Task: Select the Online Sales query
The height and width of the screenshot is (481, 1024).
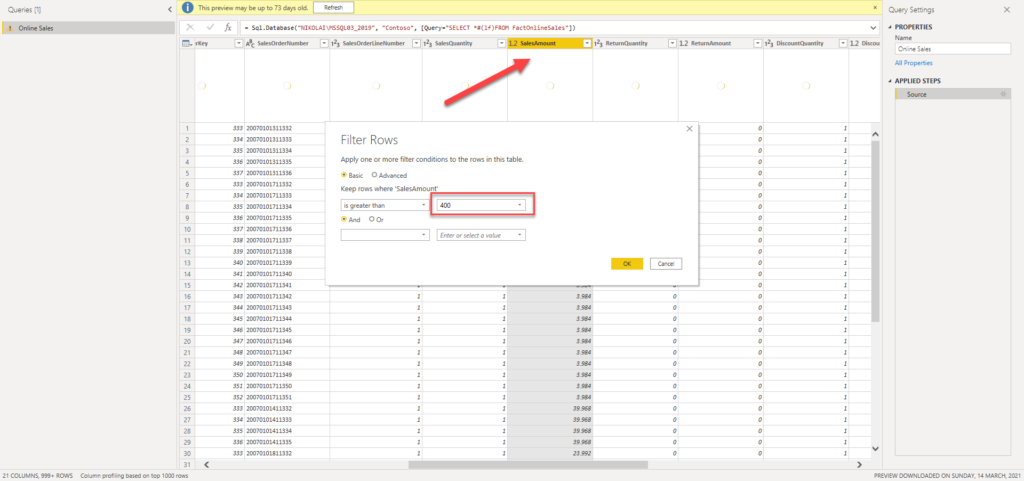Action: pyautogui.click(x=89, y=28)
